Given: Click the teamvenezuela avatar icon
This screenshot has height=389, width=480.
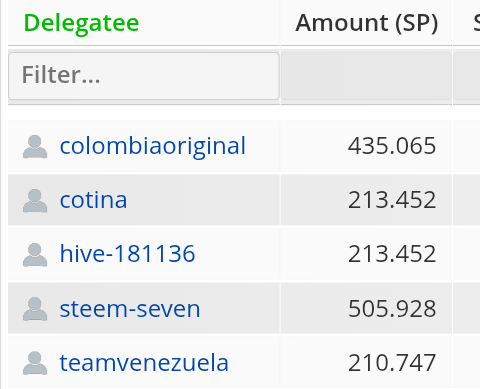Looking at the screenshot, I should click(35, 363).
